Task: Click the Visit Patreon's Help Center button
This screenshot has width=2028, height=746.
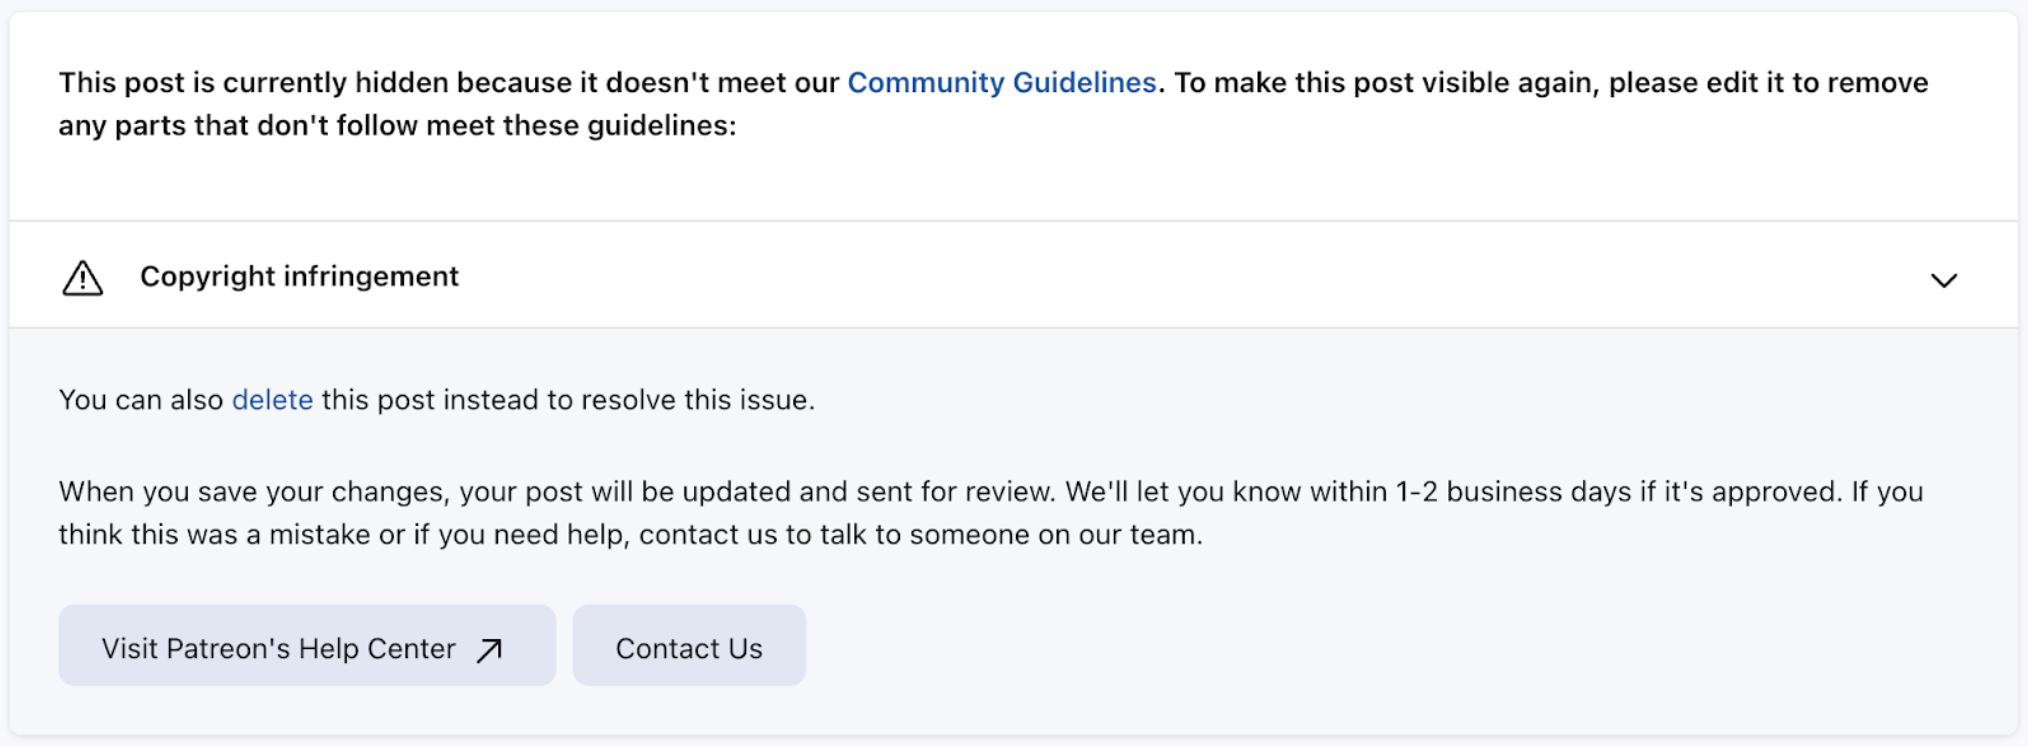Action: tap(307, 646)
